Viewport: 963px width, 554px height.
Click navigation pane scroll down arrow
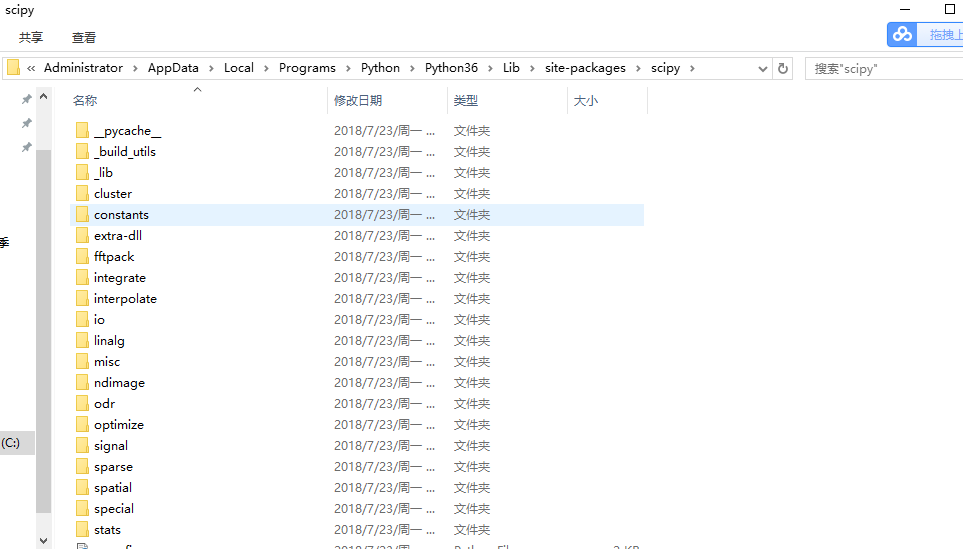coord(43,540)
